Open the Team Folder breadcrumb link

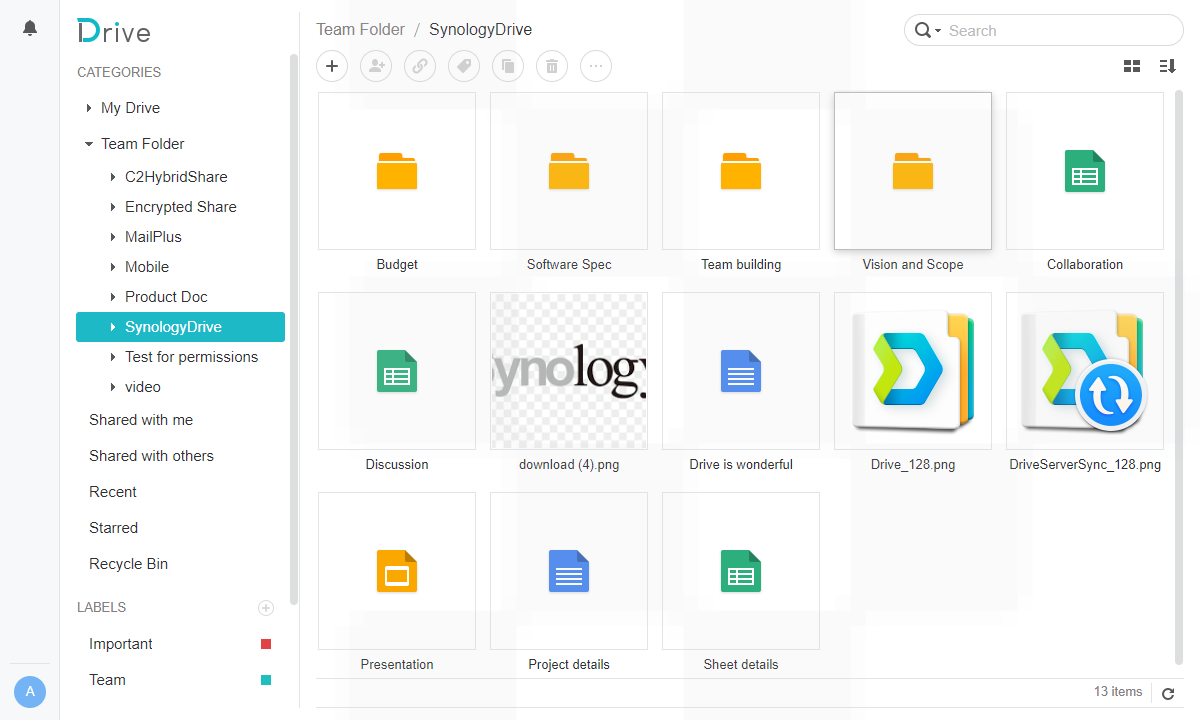[360, 29]
